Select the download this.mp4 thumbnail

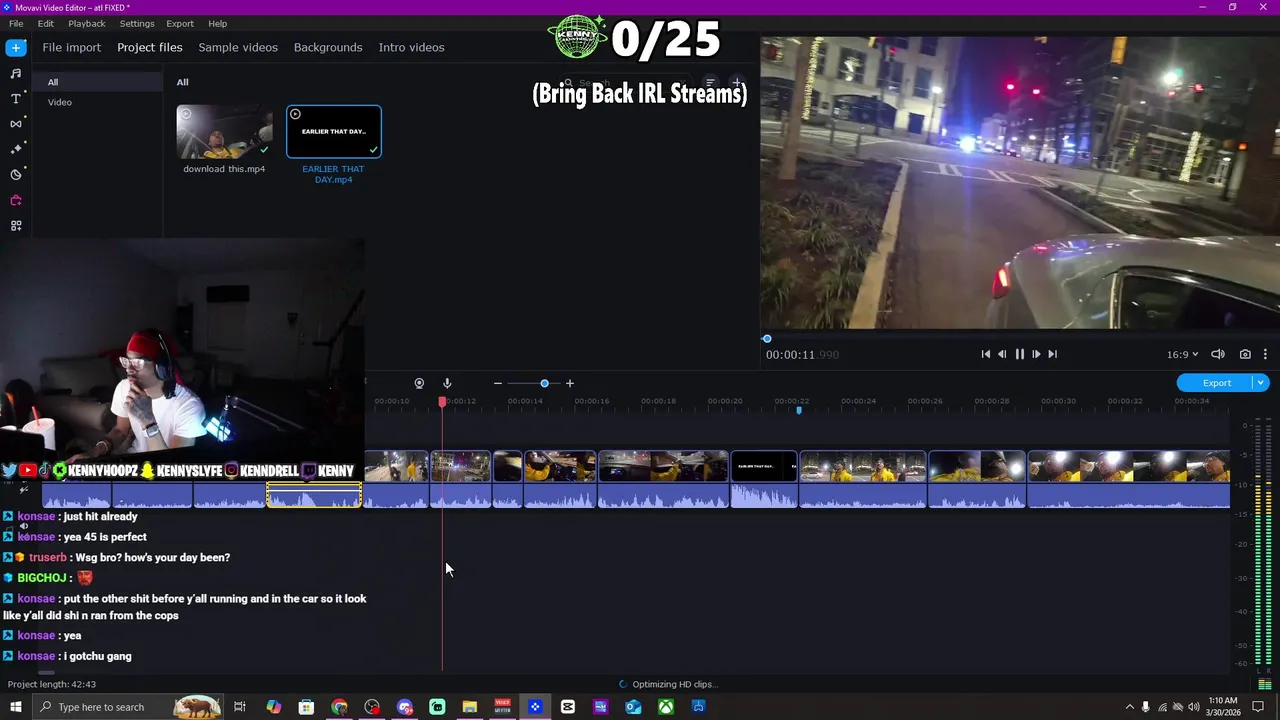click(224, 132)
